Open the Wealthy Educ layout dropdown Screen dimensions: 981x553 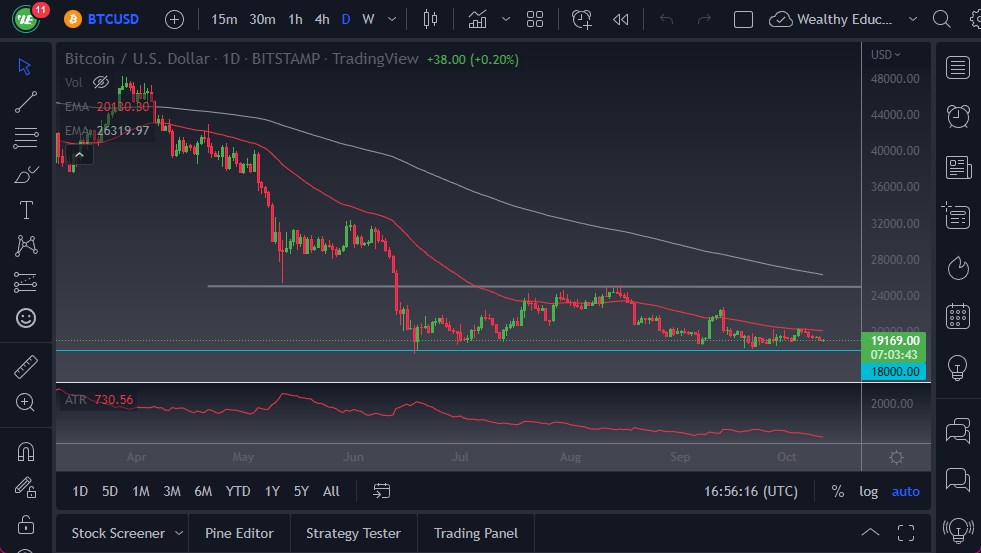pos(911,19)
